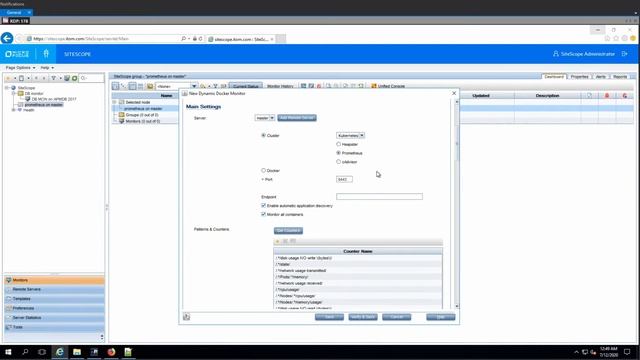Open the Kubernetes cluster type dropdown
The height and width of the screenshot is (360, 640).
350,135
